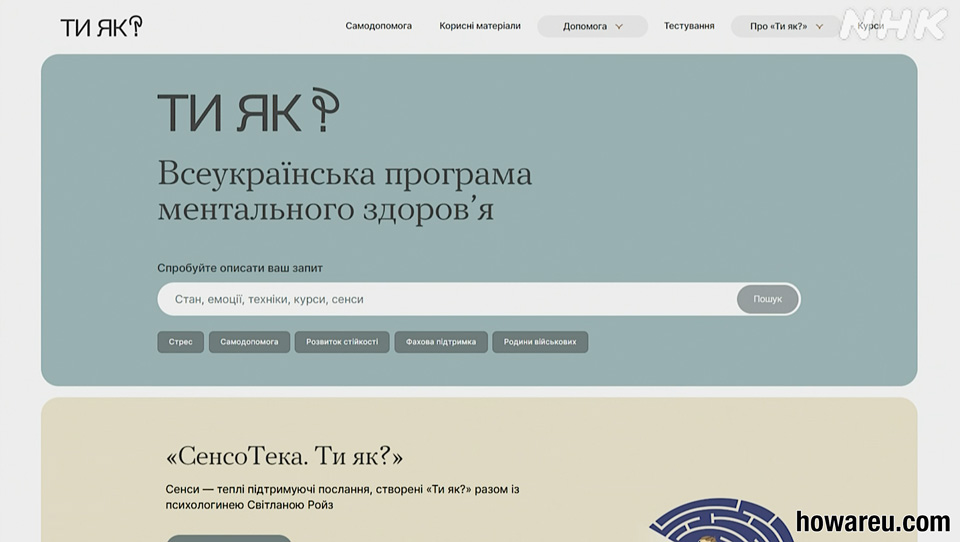Expand the Допомога dropdown
The image size is (960, 542).
[x=592, y=26]
